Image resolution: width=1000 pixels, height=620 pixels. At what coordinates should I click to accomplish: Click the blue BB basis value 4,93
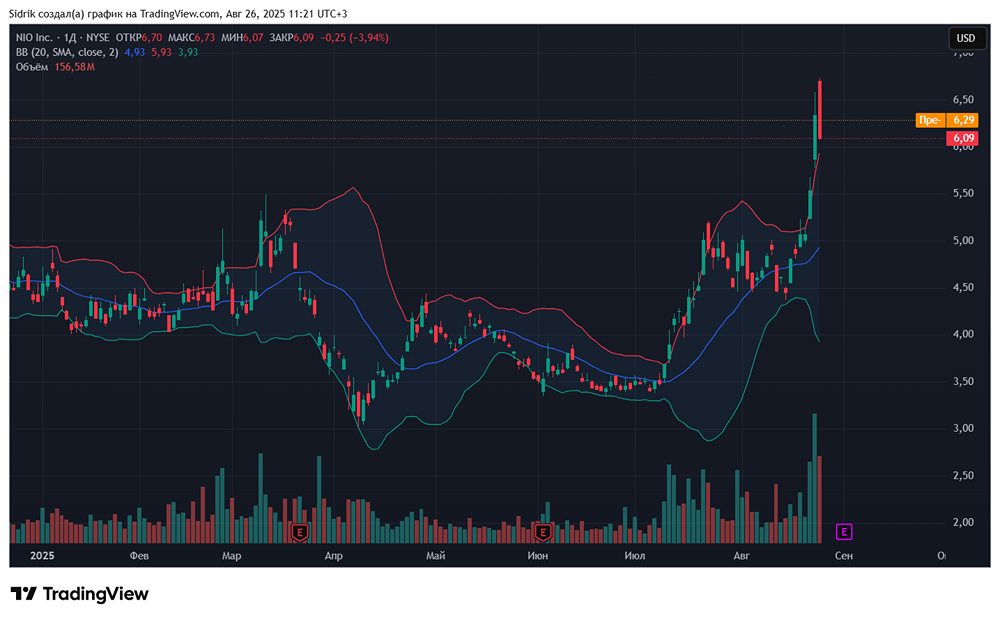click(135, 52)
